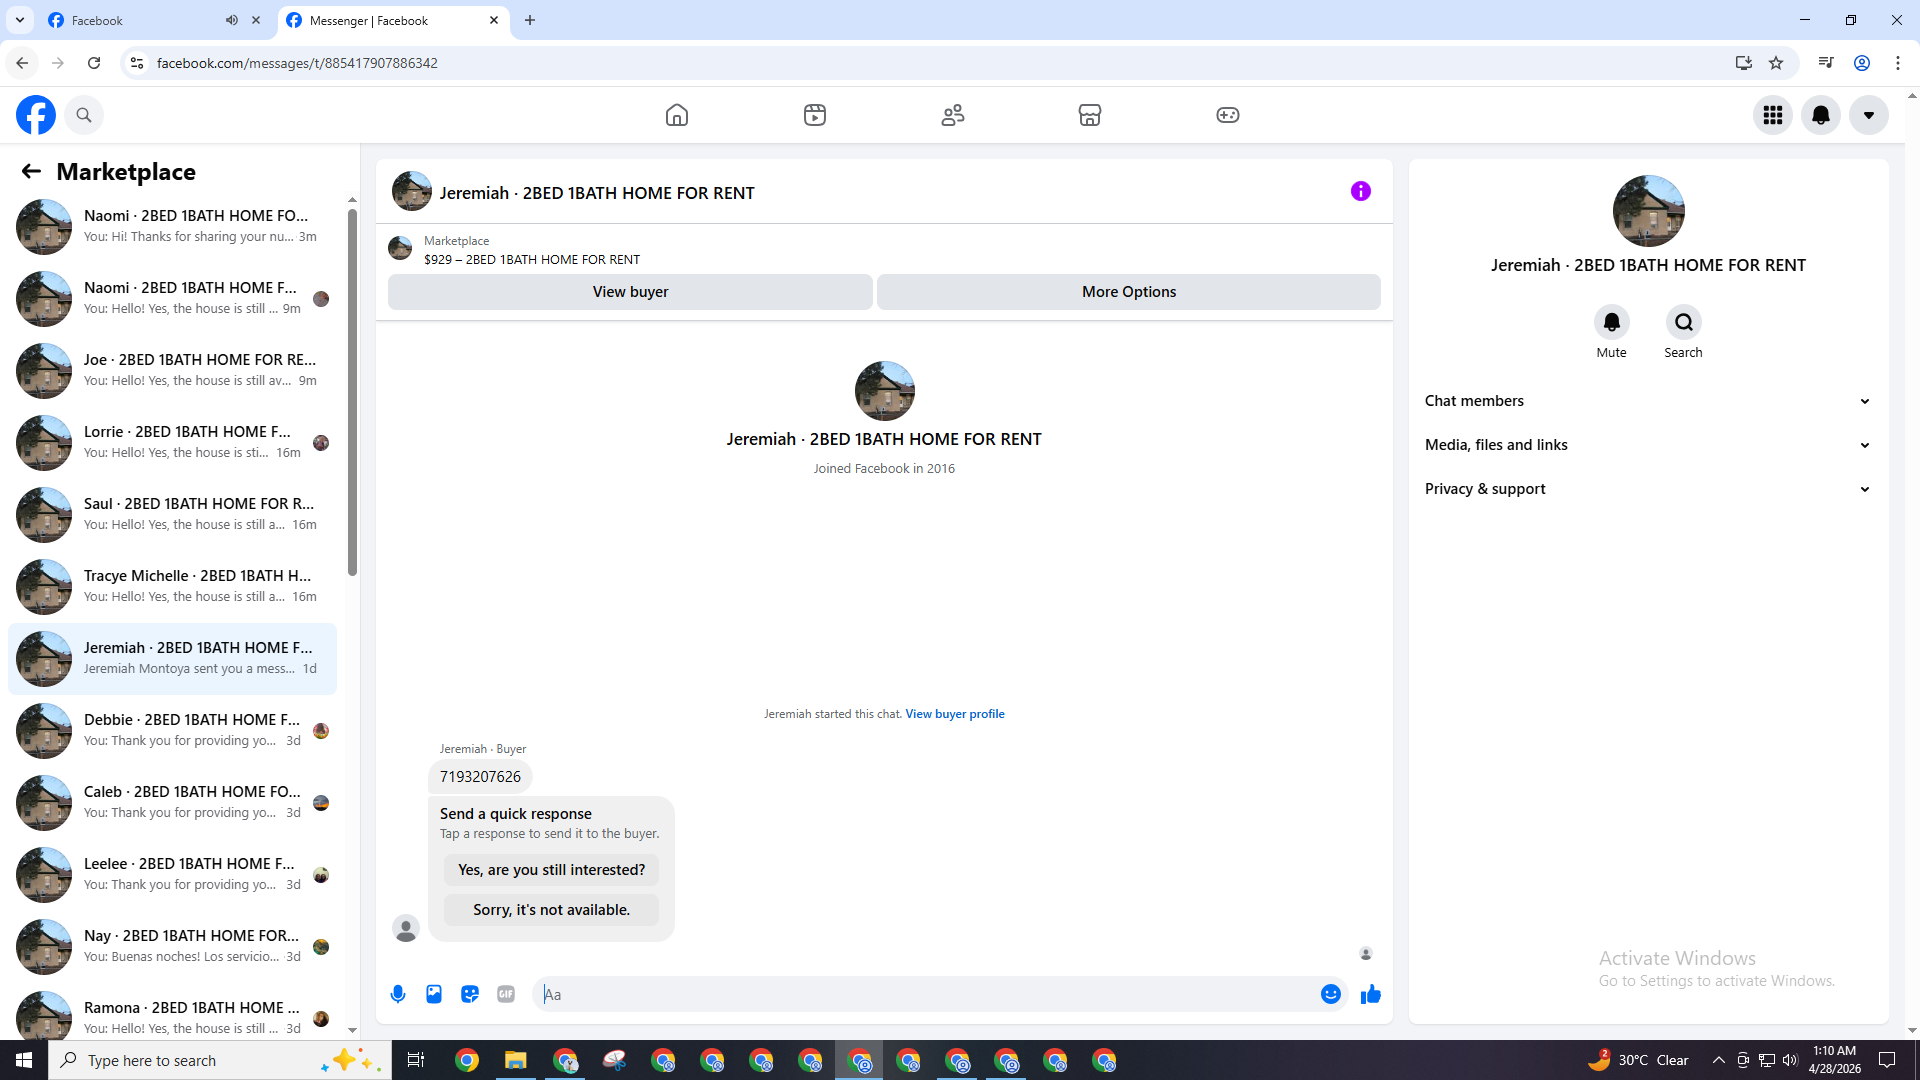Go to the Home feed icon

[677, 115]
